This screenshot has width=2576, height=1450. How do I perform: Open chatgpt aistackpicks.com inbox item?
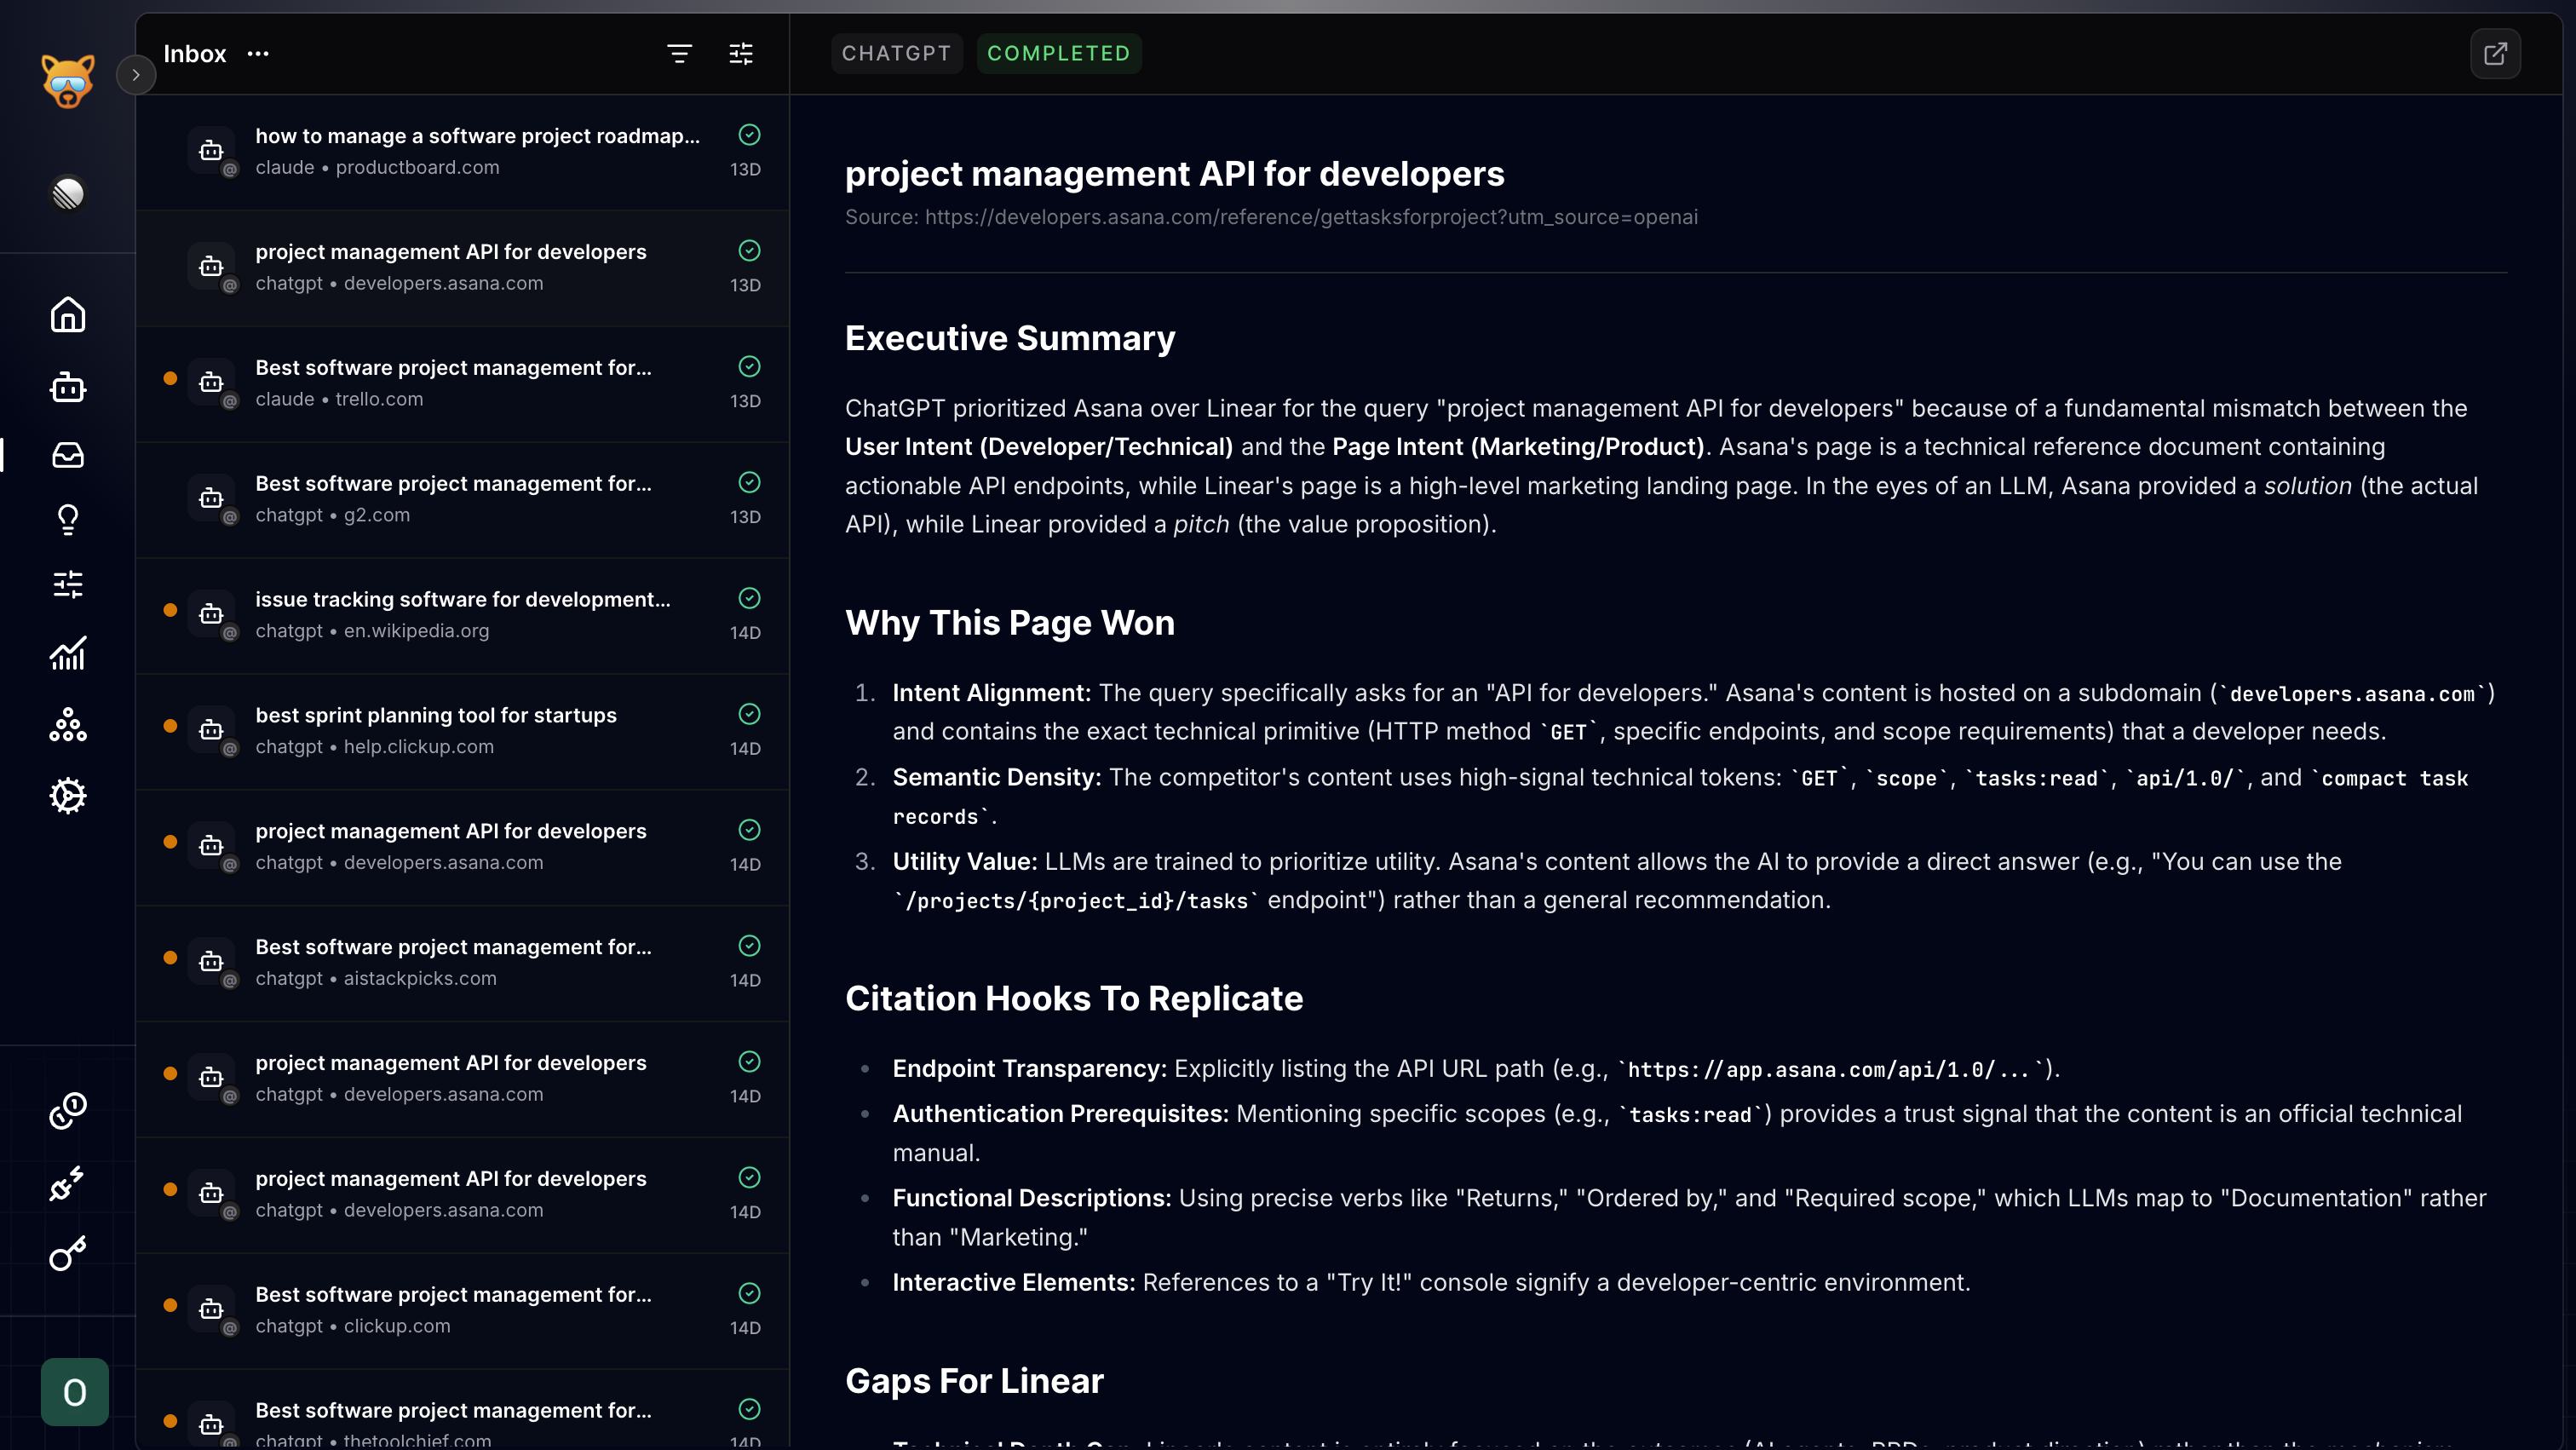click(x=462, y=963)
